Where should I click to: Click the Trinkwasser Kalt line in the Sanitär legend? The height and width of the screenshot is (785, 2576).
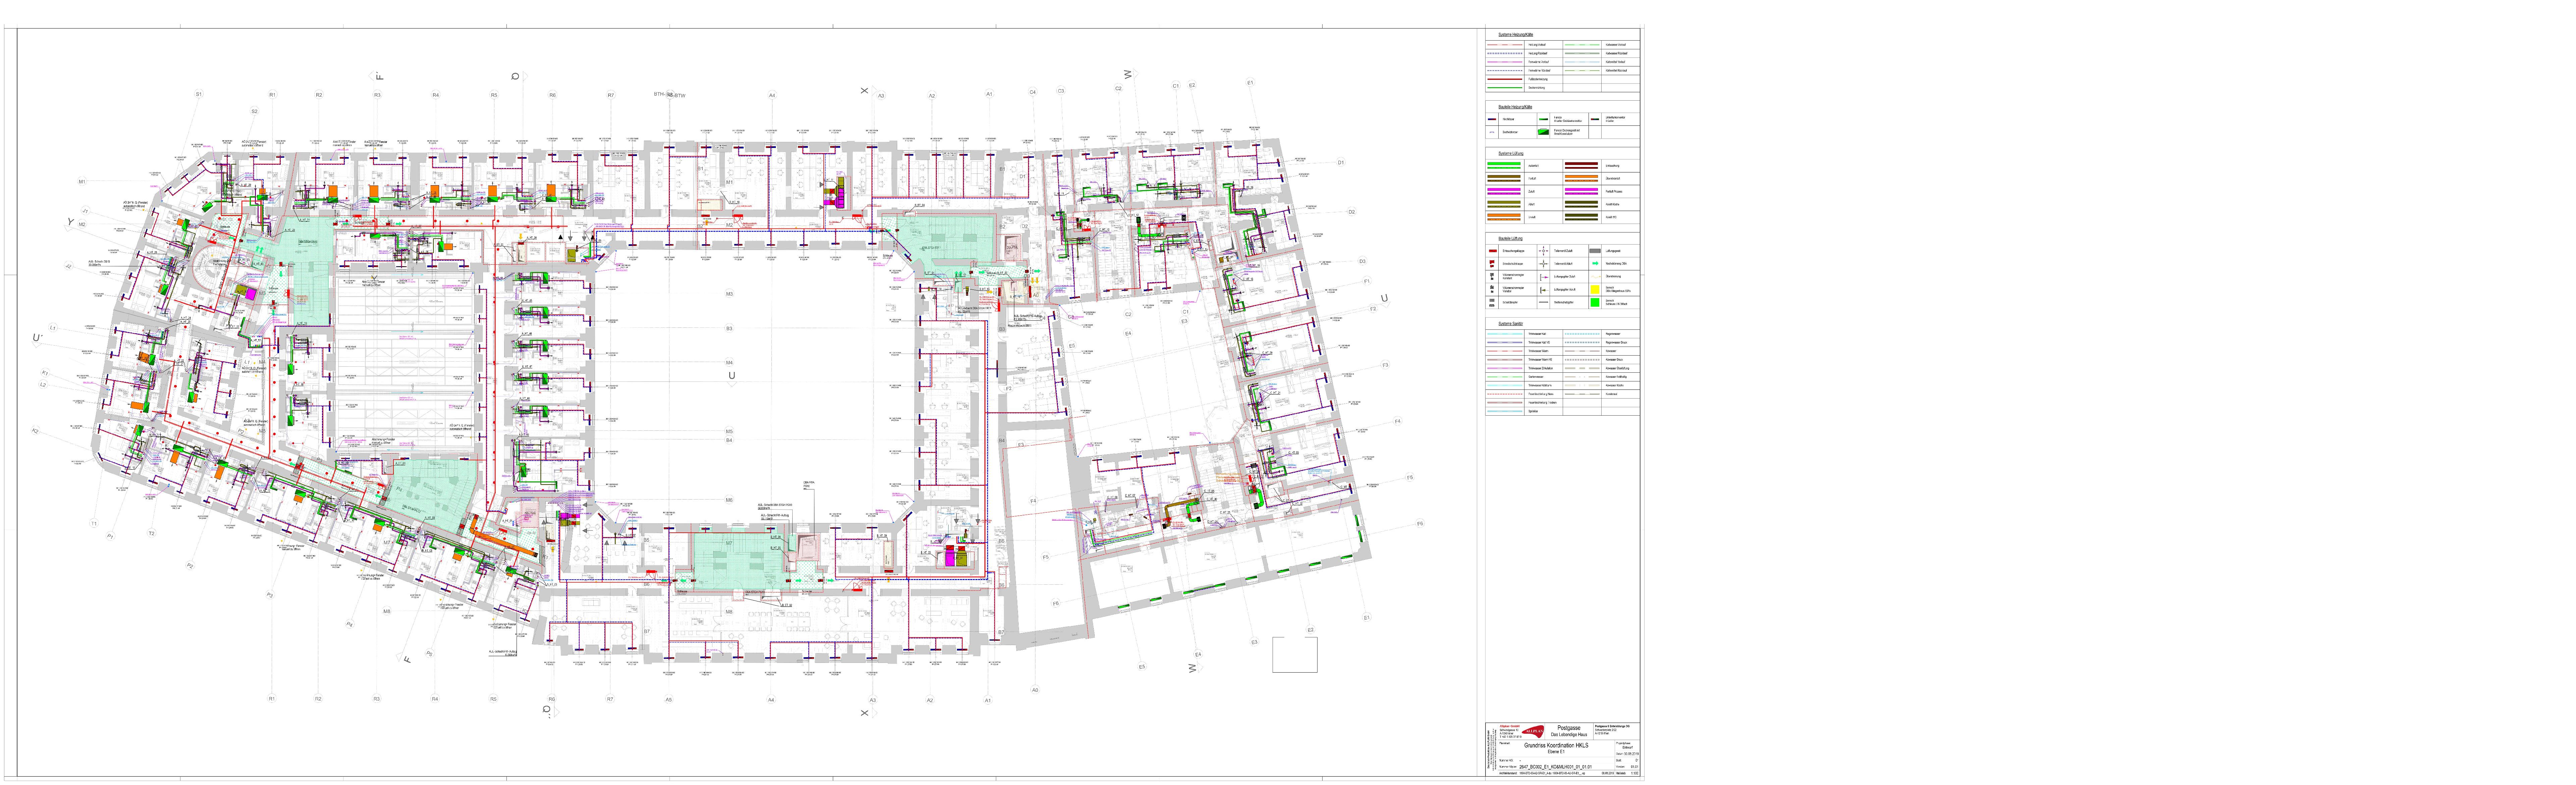(x=1505, y=334)
